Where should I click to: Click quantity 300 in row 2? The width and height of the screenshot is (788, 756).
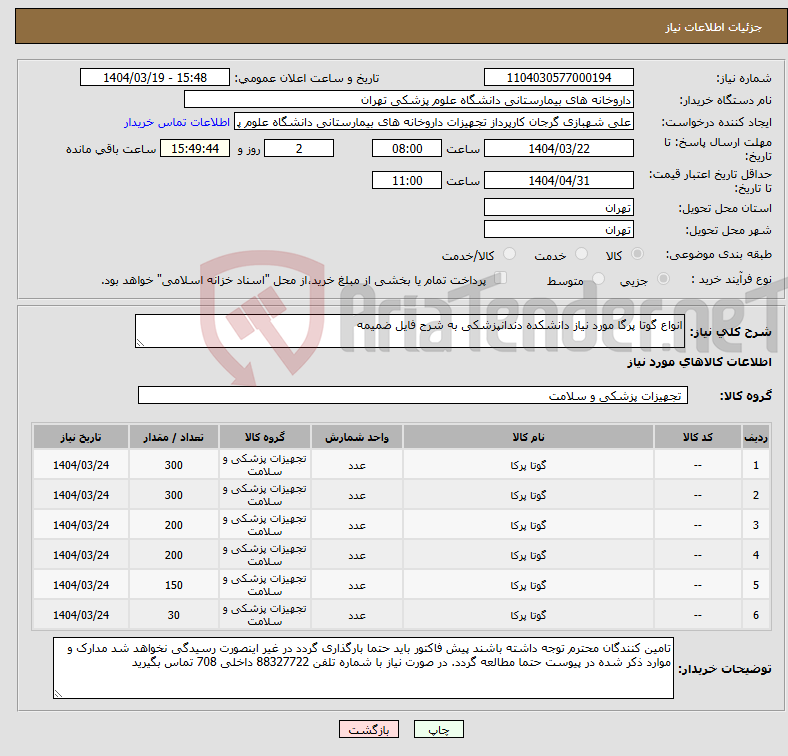(173, 495)
